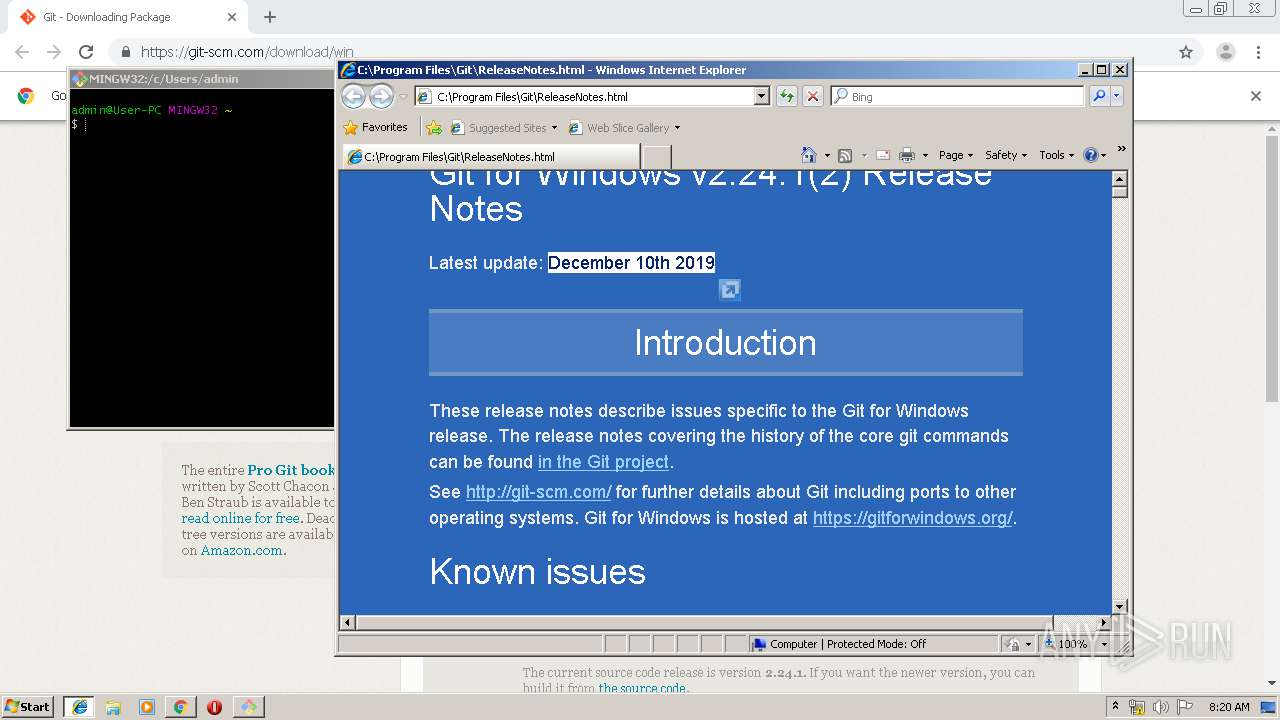Screen dimensions: 1280x720
Task: Open the Chrome three-dot menu
Action: (x=1257, y=52)
